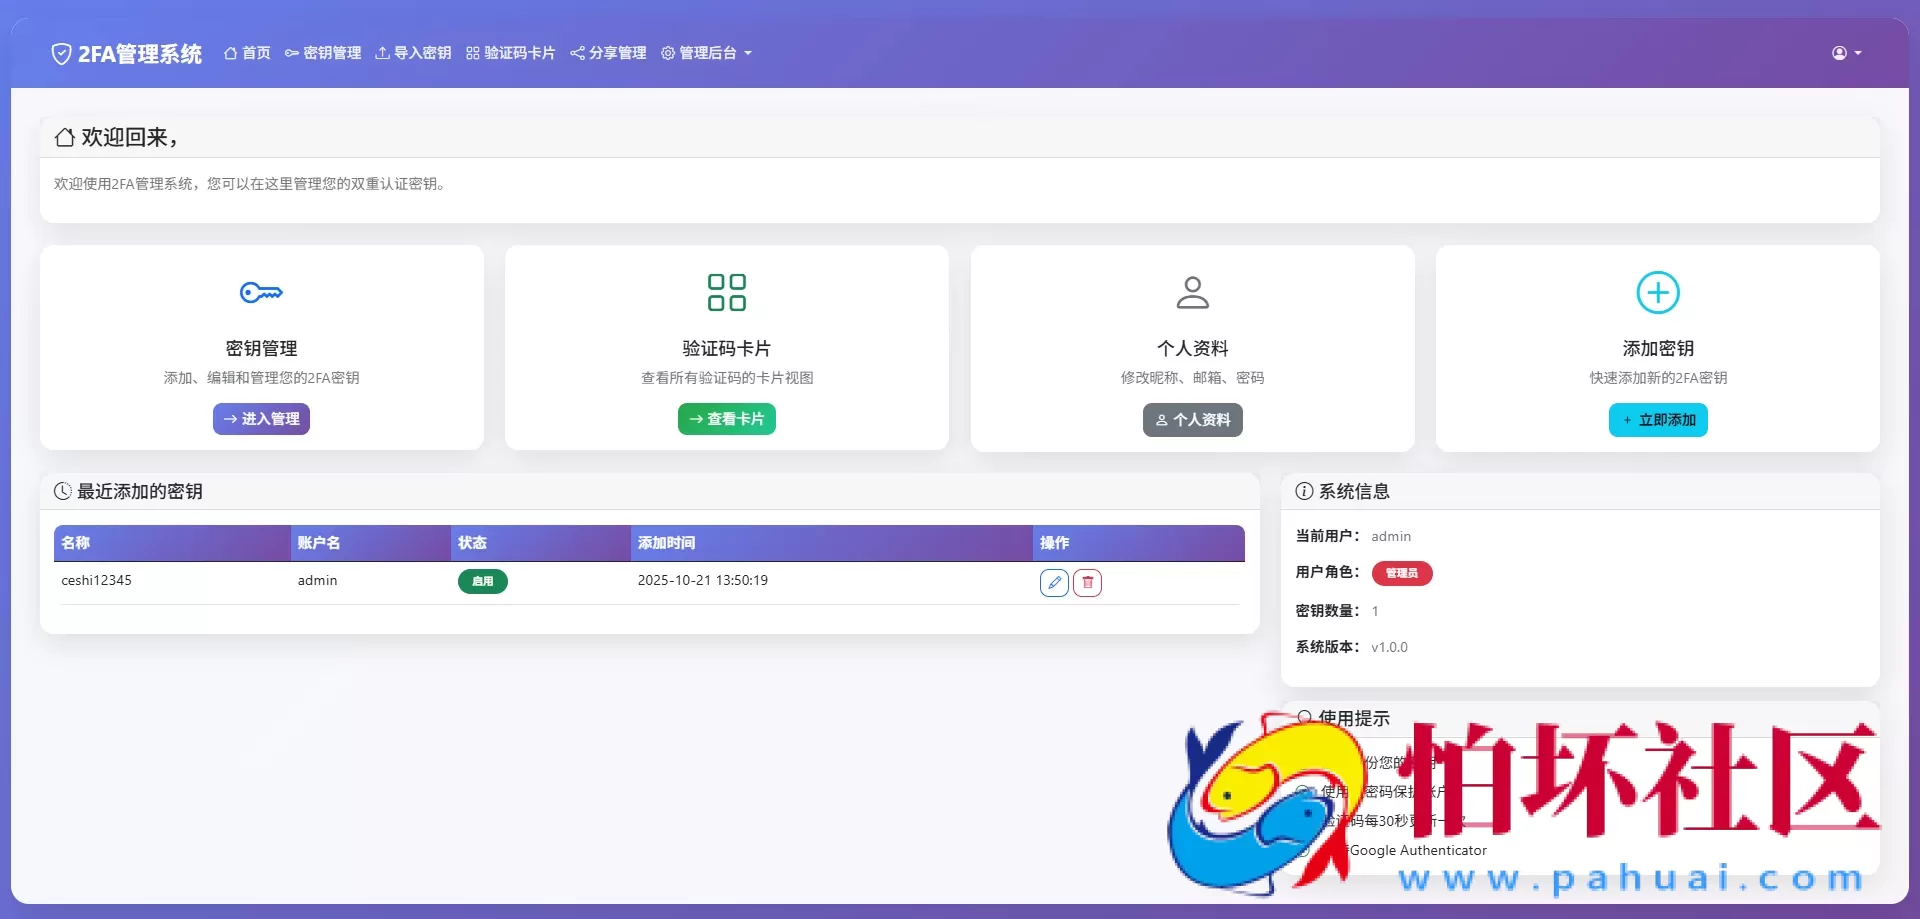Open 导入密钥 from the top menu
Screen dimensions: 1920x919
click(413, 53)
